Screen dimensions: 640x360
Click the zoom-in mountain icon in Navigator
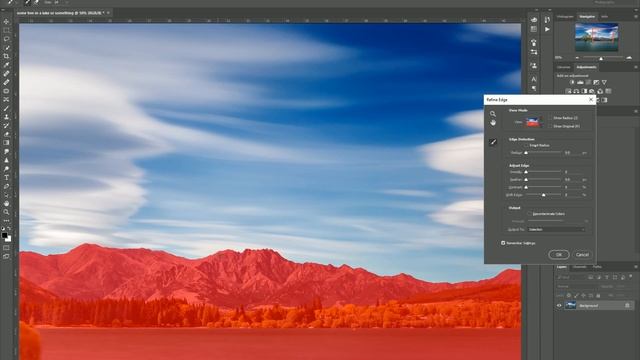pyautogui.click(x=629, y=58)
